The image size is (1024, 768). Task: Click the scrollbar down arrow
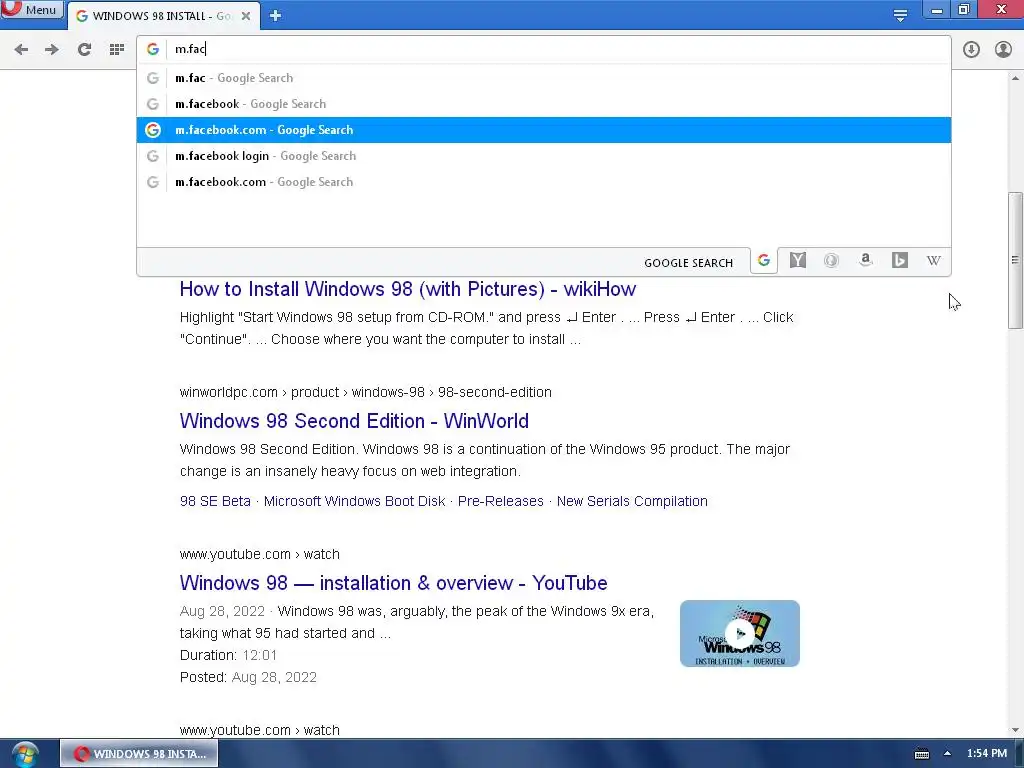pos(1015,730)
